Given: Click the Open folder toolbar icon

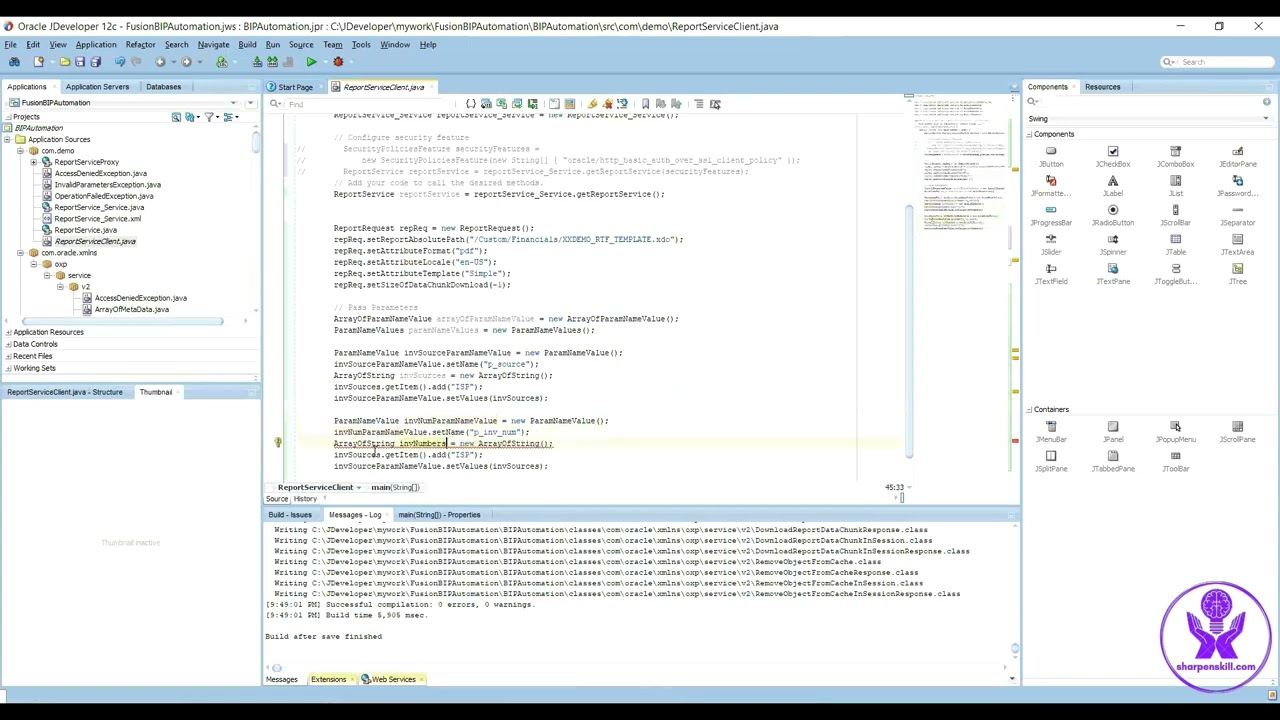Looking at the screenshot, I should [x=65, y=62].
